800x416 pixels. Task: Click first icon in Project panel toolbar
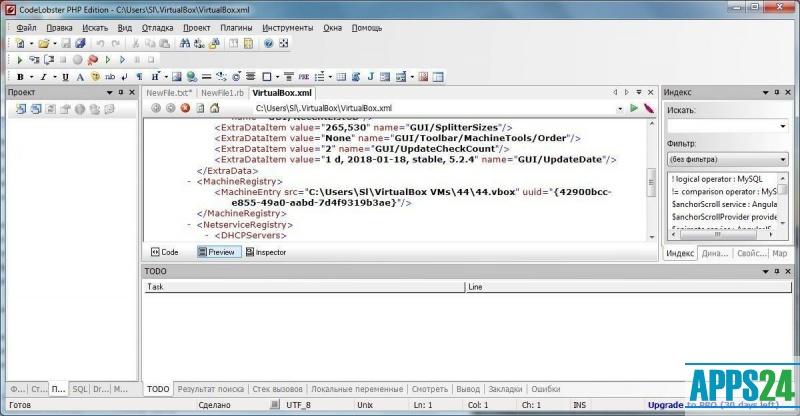pyautogui.click(x=21, y=109)
